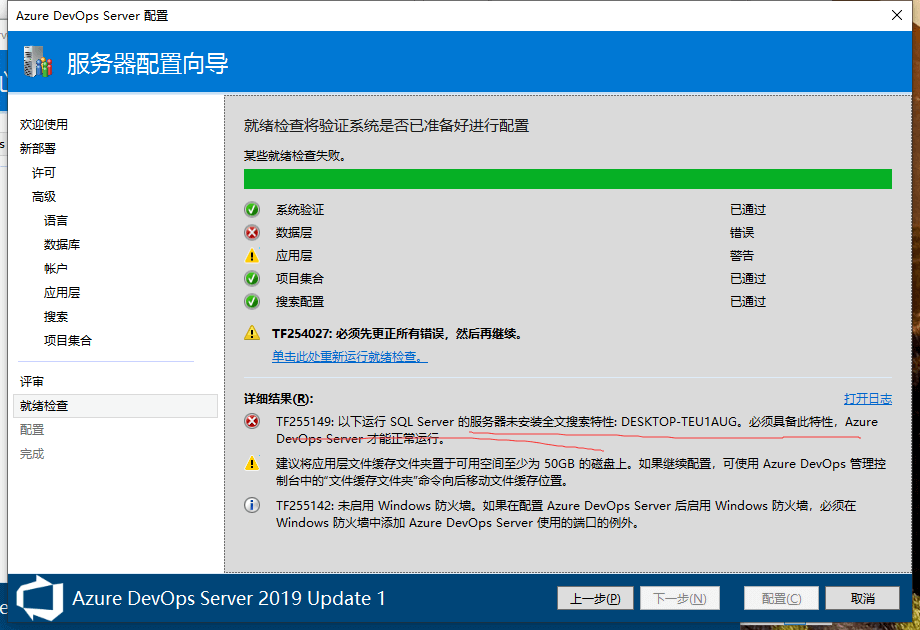Click the green check icon beside 项目集合
The height and width of the screenshot is (630, 920).
(252, 279)
